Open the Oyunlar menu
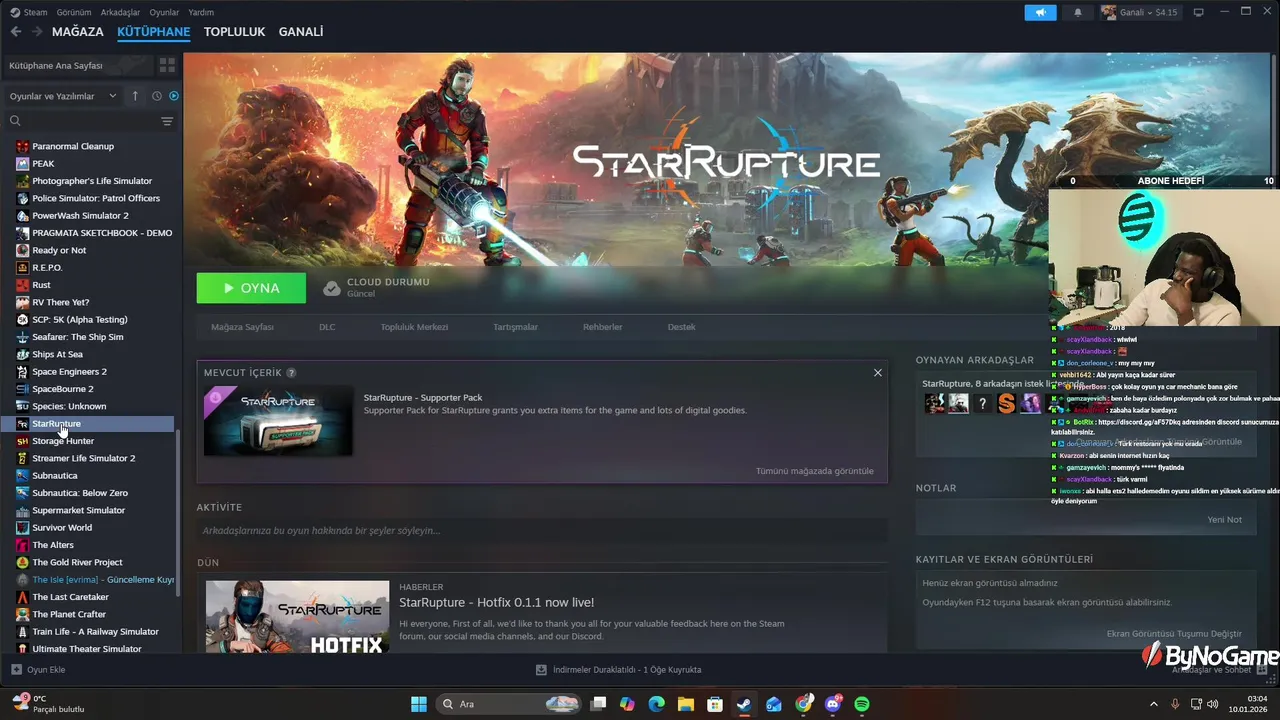The width and height of the screenshot is (1280, 720). [164, 12]
